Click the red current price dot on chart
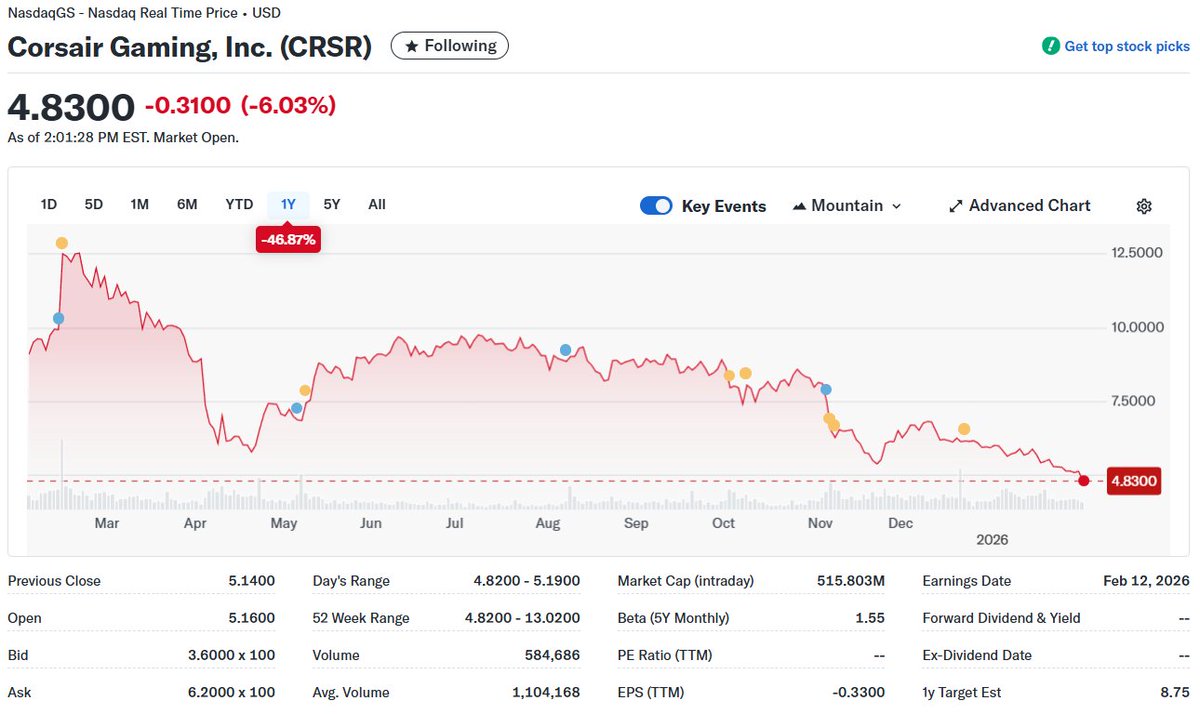 (1084, 481)
